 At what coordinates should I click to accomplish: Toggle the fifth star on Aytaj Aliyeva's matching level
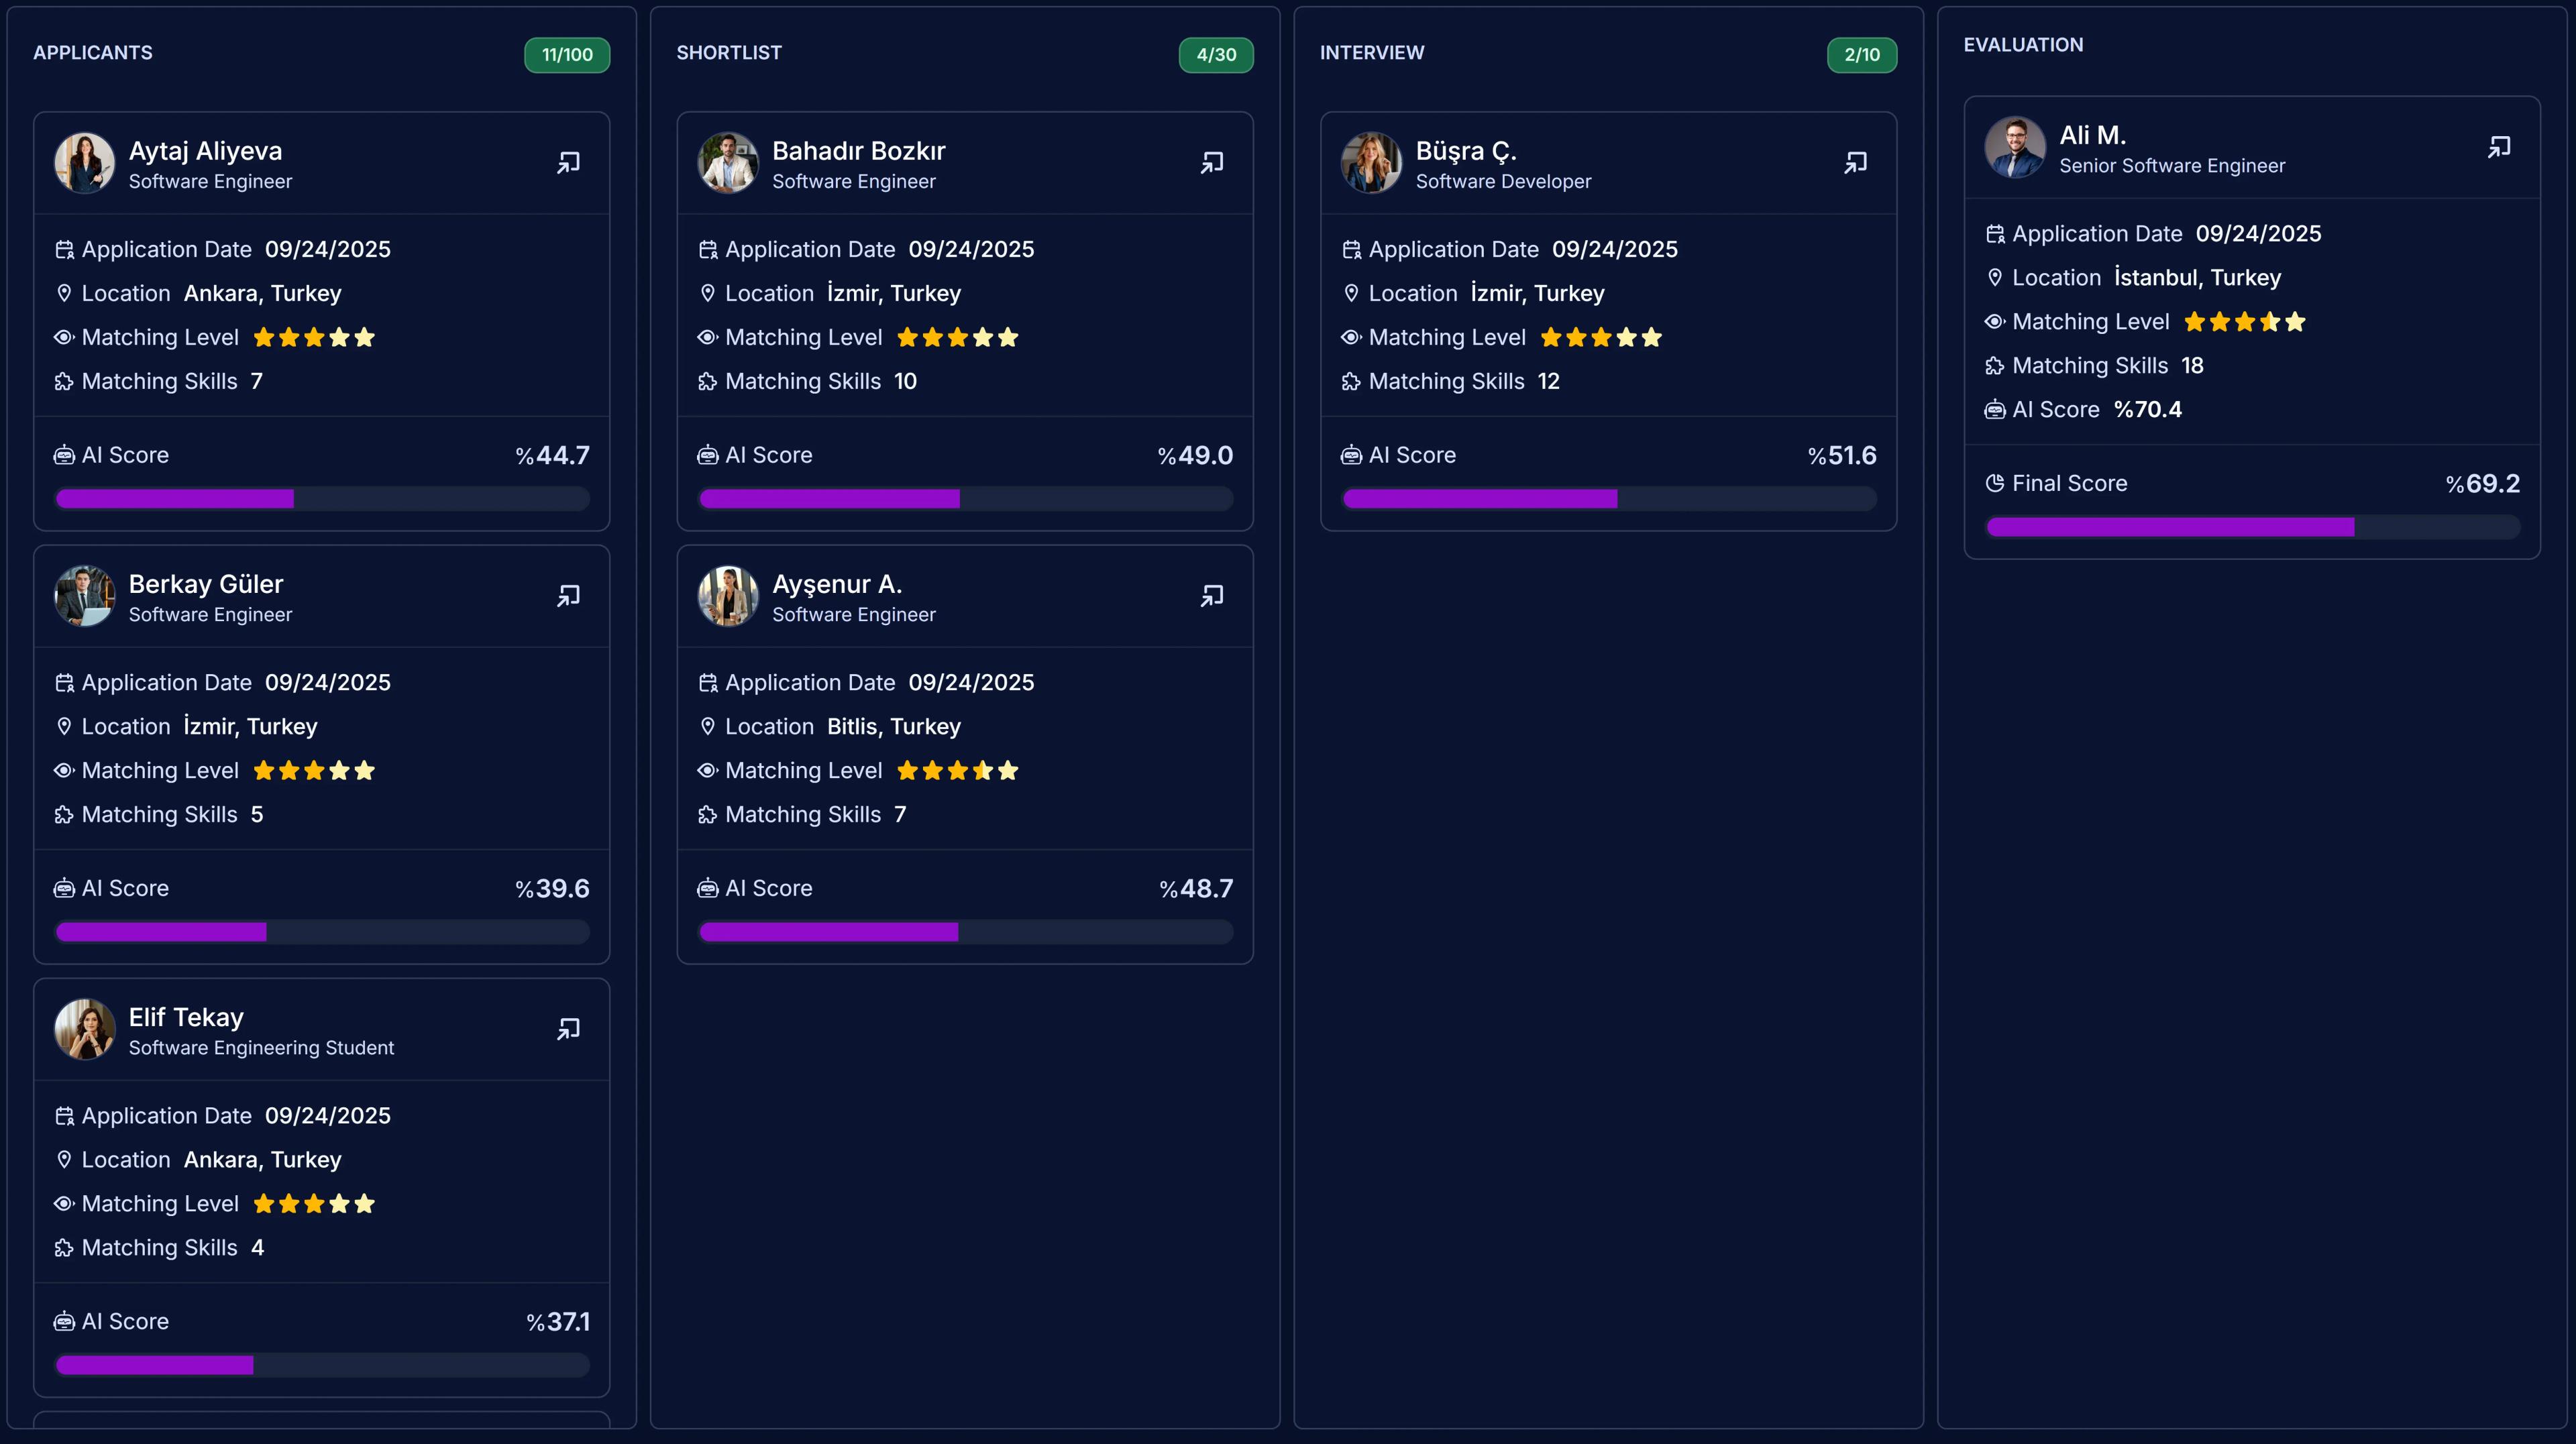(x=365, y=337)
